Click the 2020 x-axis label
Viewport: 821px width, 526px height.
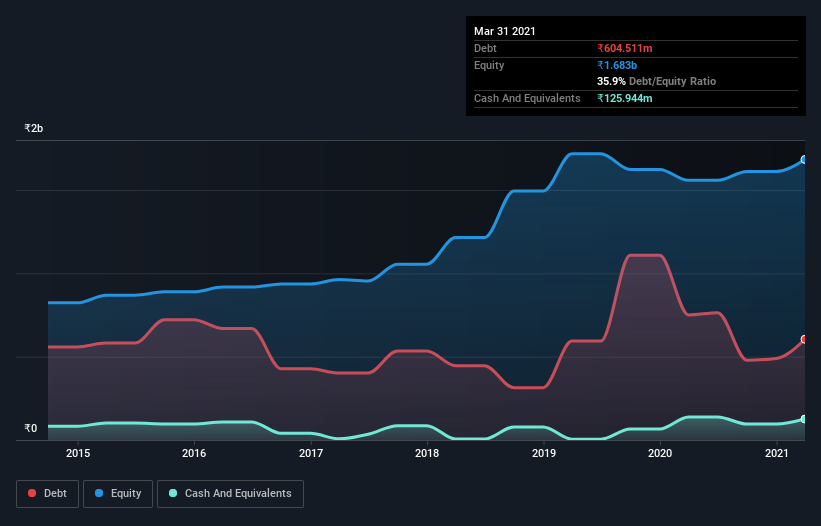tap(660, 453)
